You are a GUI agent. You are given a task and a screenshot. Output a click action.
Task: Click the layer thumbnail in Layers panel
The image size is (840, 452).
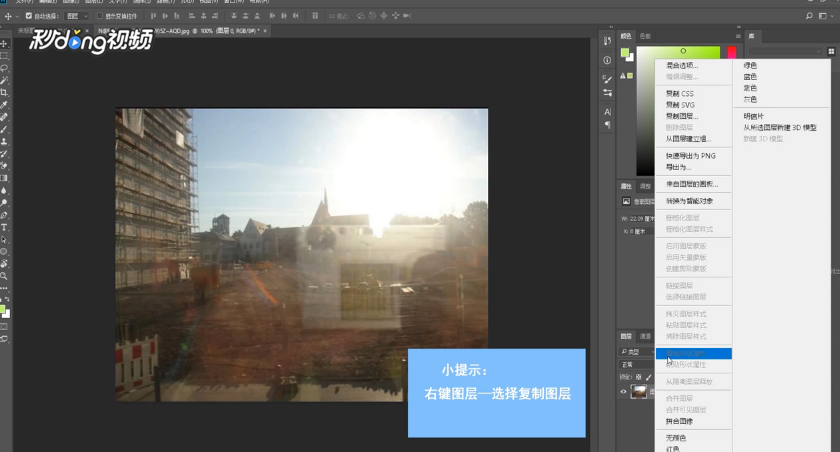[638, 392]
